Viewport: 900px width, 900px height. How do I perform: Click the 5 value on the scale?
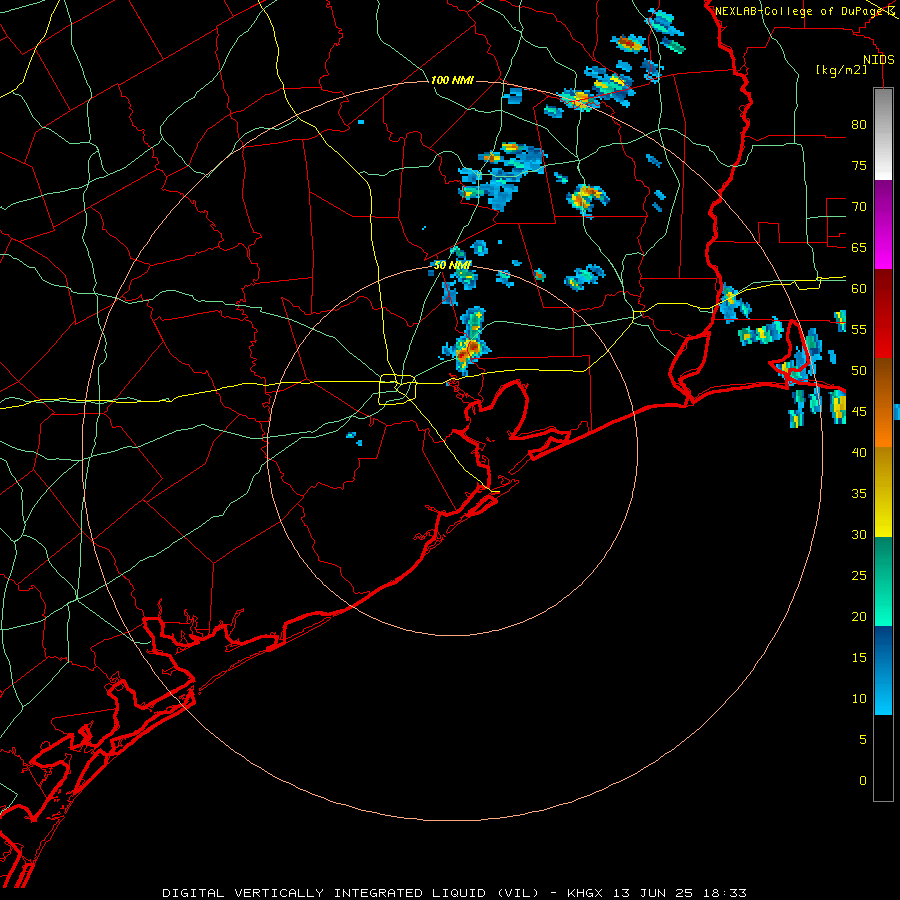[863, 740]
